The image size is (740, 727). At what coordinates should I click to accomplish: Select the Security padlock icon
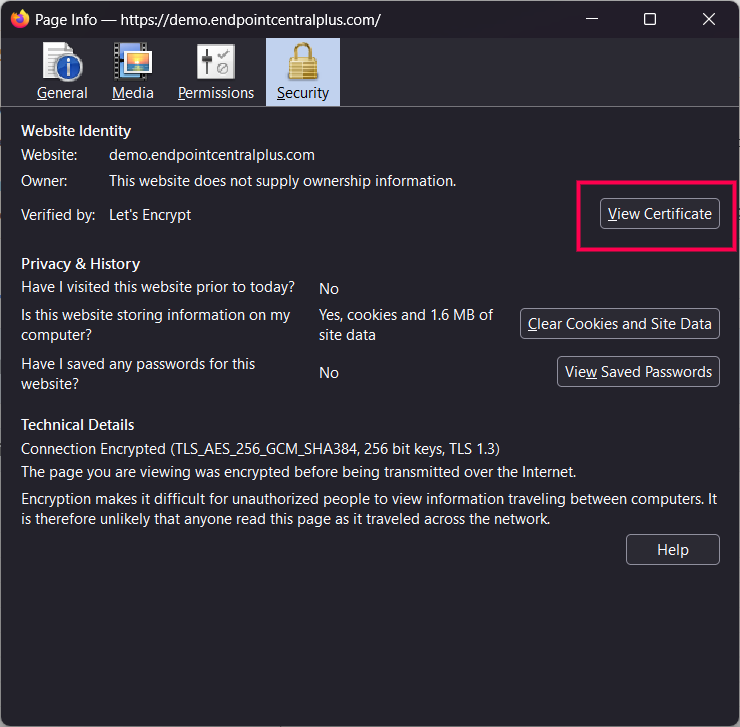click(x=303, y=61)
